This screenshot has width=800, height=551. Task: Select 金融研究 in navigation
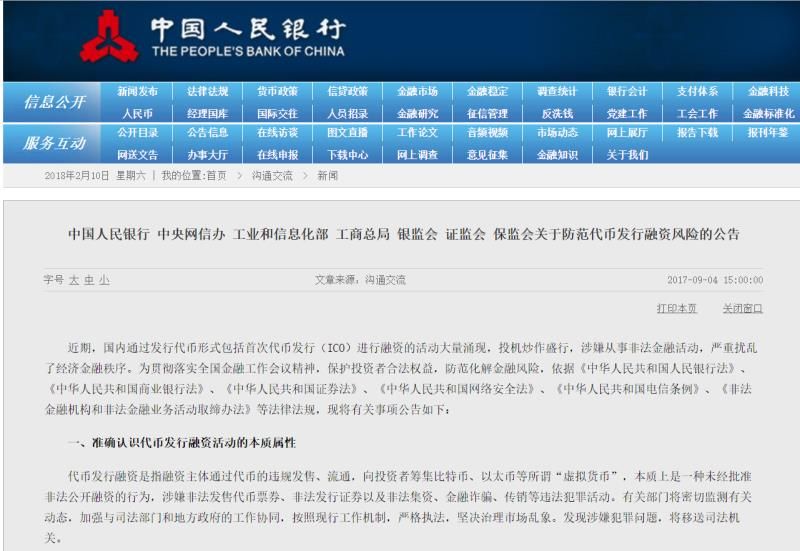tap(417, 113)
